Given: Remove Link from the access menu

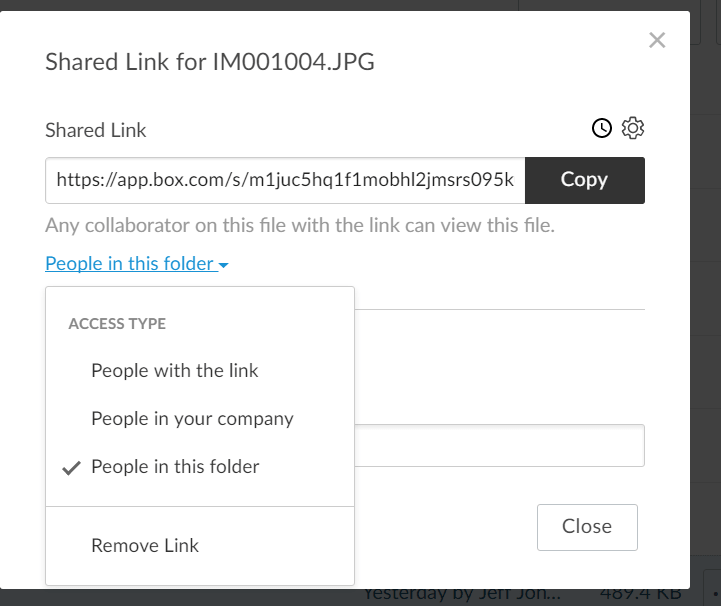Looking at the screenshot, I should [x=145, y=546].
